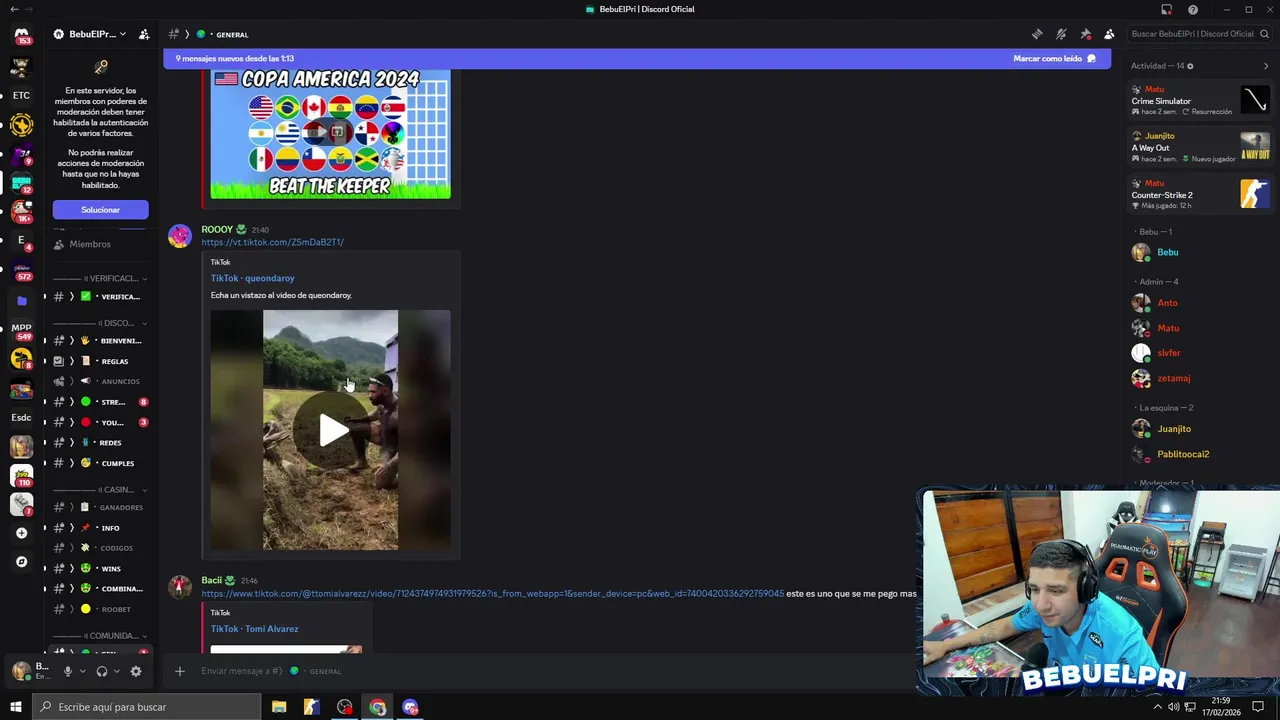
Task: Click the invite people icon beside server name
Action: 144,34
